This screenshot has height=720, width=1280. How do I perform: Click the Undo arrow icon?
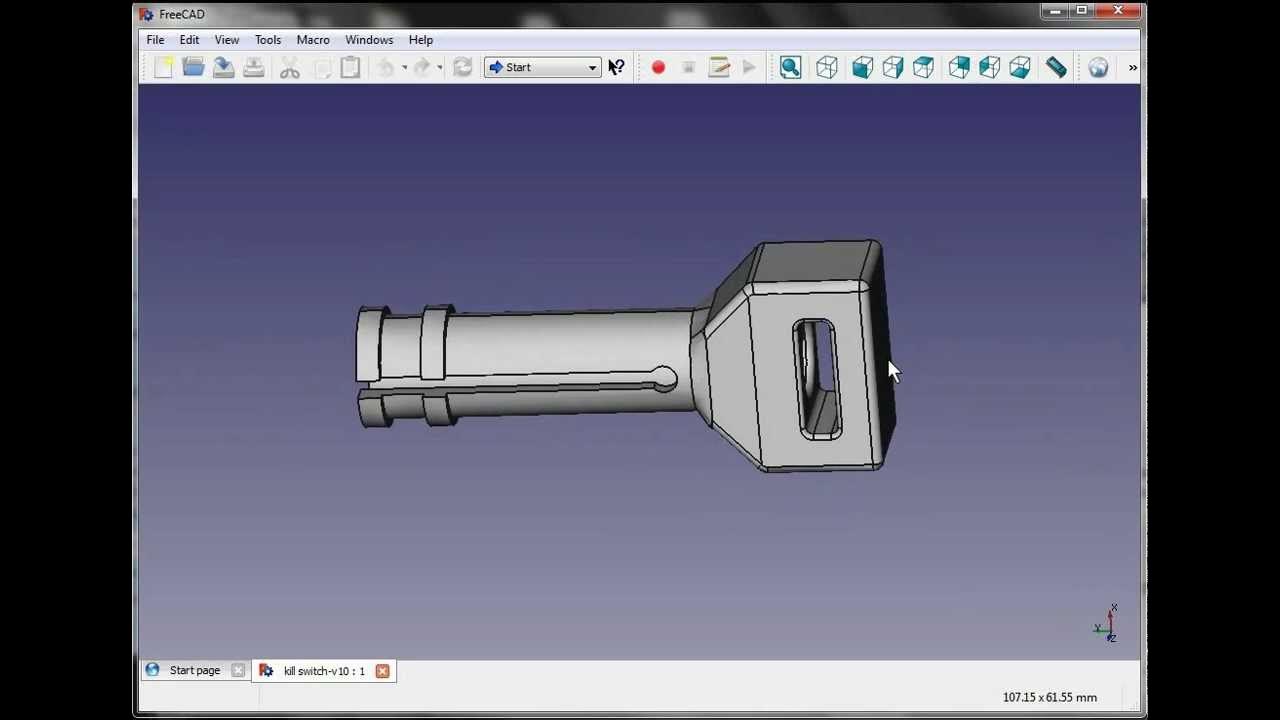pos(386,67)
